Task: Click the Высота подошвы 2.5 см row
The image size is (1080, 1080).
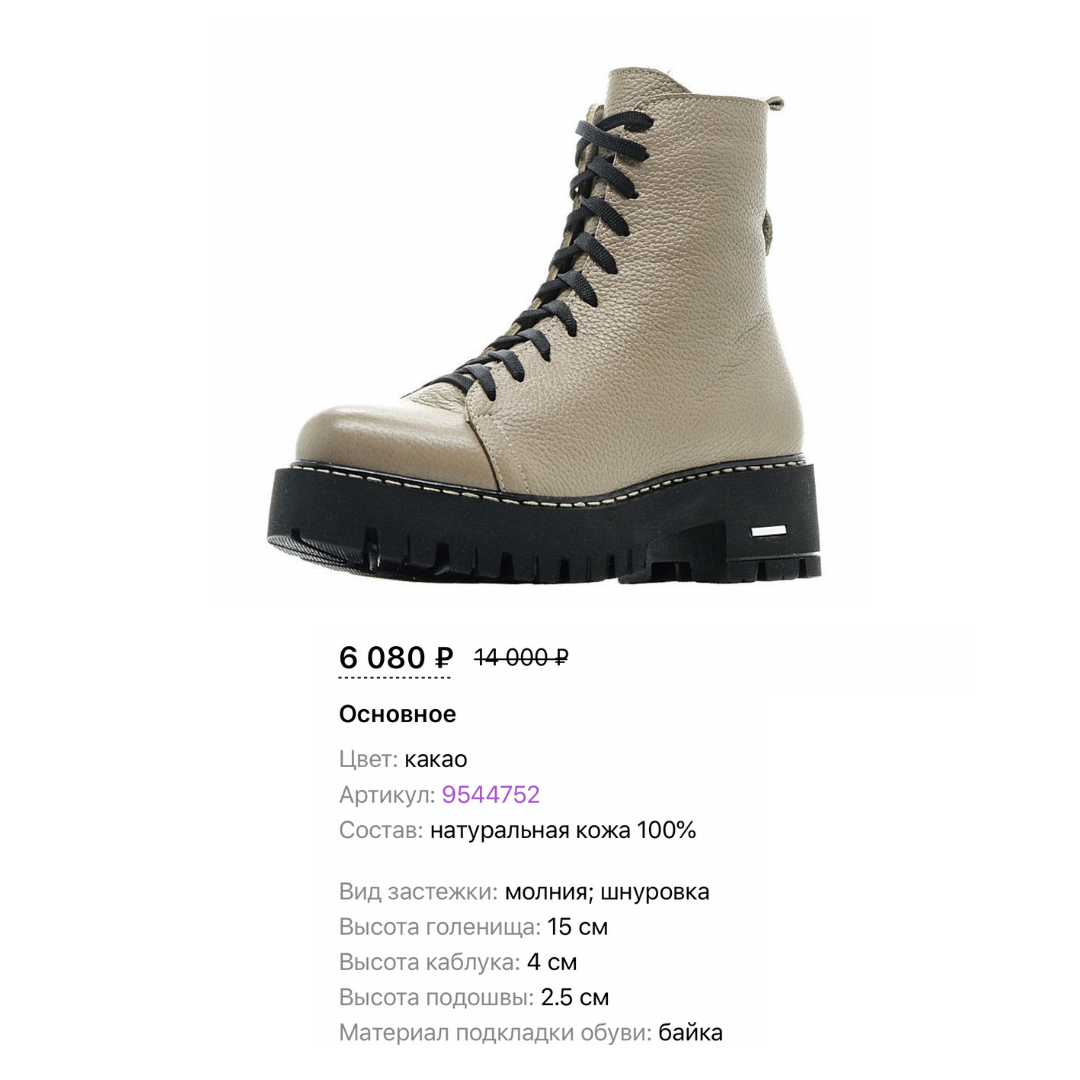Action: pyautogui.click(x=474, y=997)
